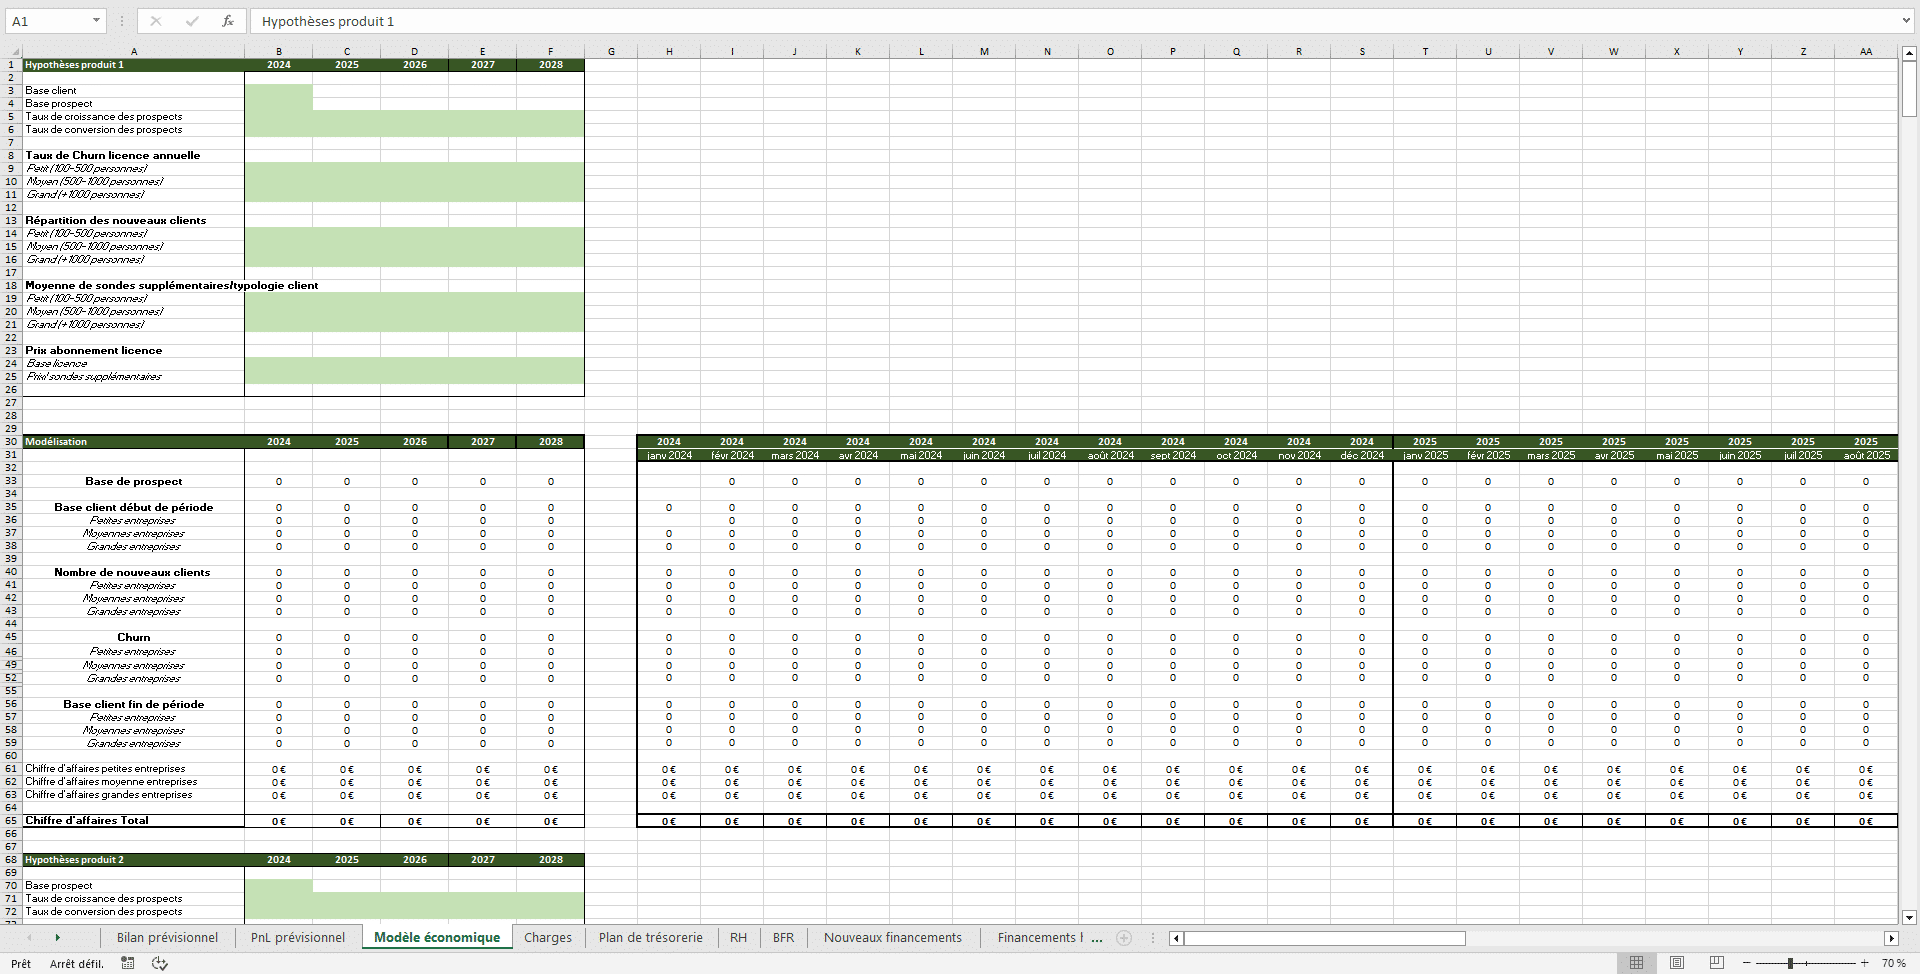Click the zoom out minus icon
1920x974 pixels.
point(1747,963)
